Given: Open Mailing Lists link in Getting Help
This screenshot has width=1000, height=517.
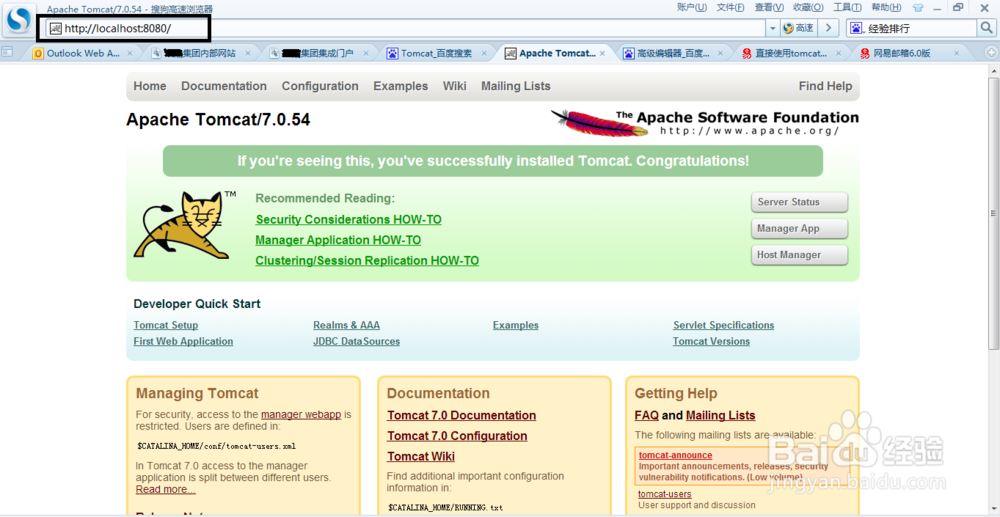Looking at the screenshot, I should (x=721, y=416).
